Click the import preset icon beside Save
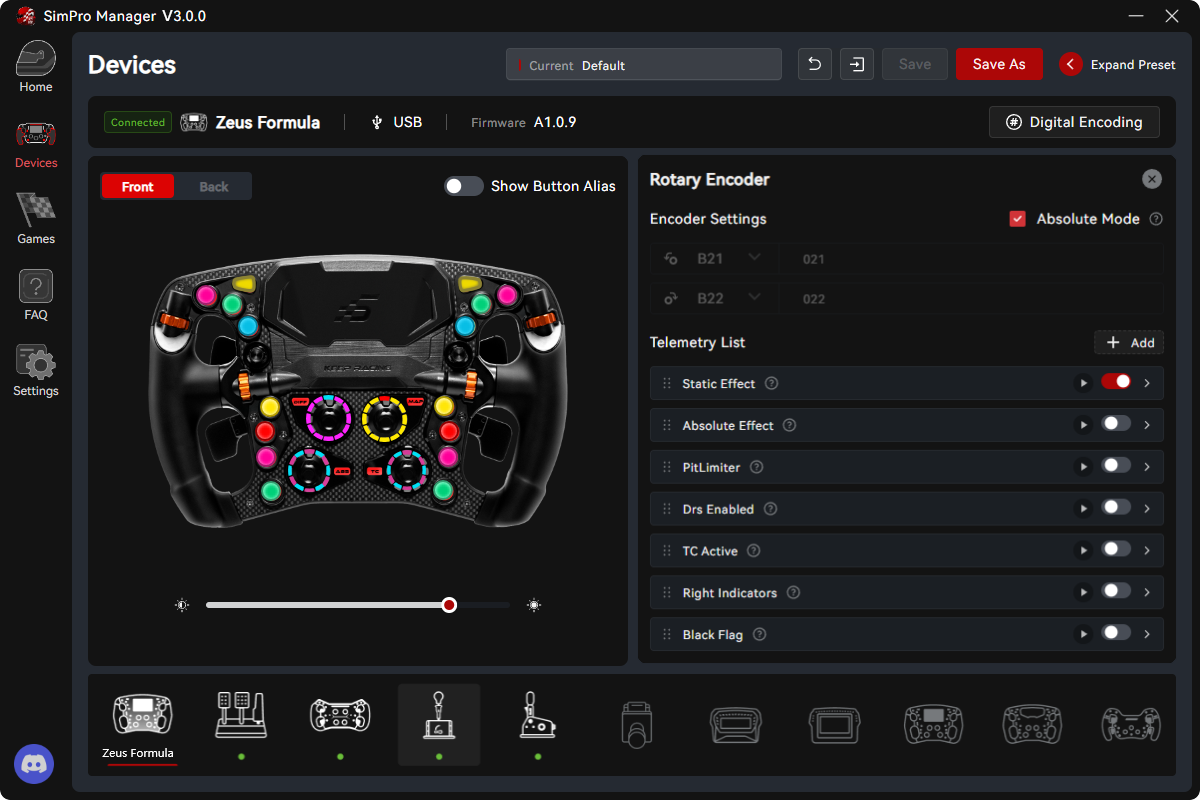Image resolution: width=1200 pixels, height=800 pixels. (857, 64)
